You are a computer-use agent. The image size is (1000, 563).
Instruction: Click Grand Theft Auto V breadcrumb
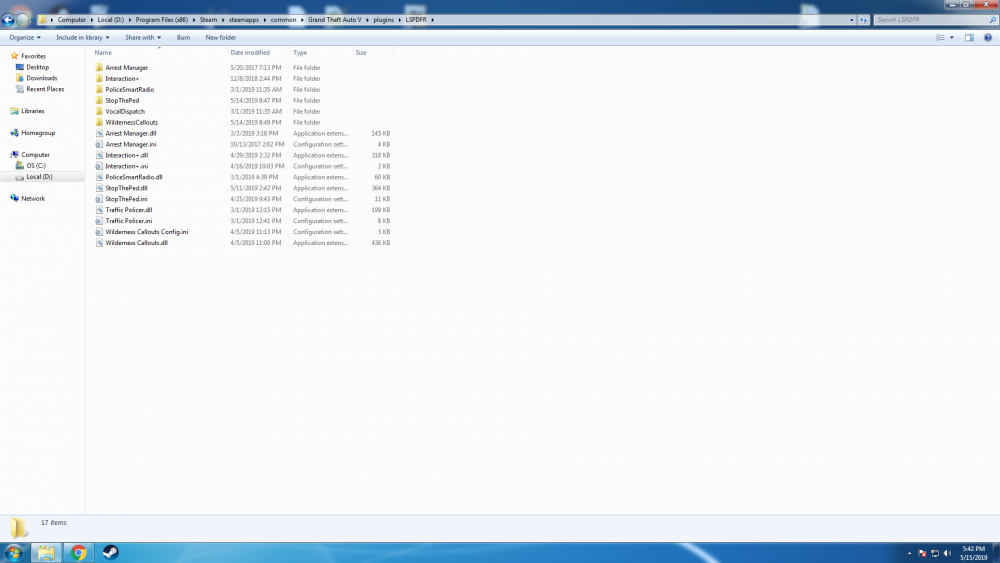coord(334,20)
